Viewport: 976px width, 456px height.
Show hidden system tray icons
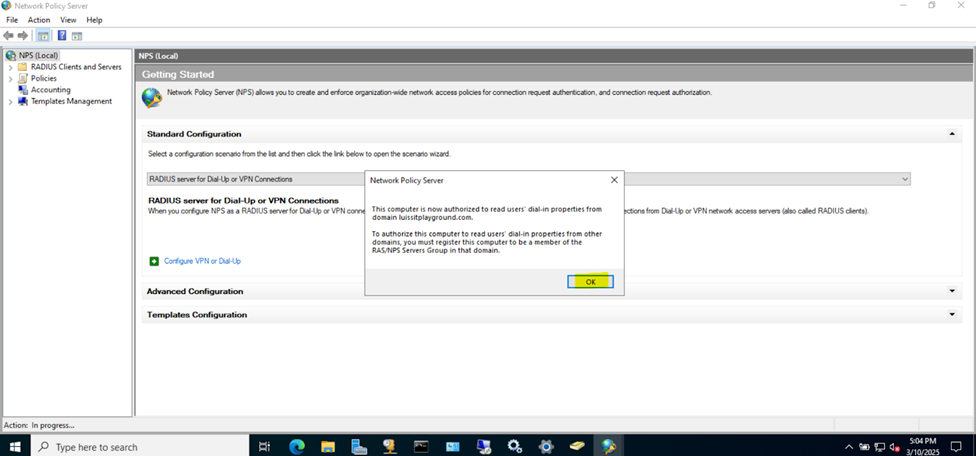(x=849, y=447)
